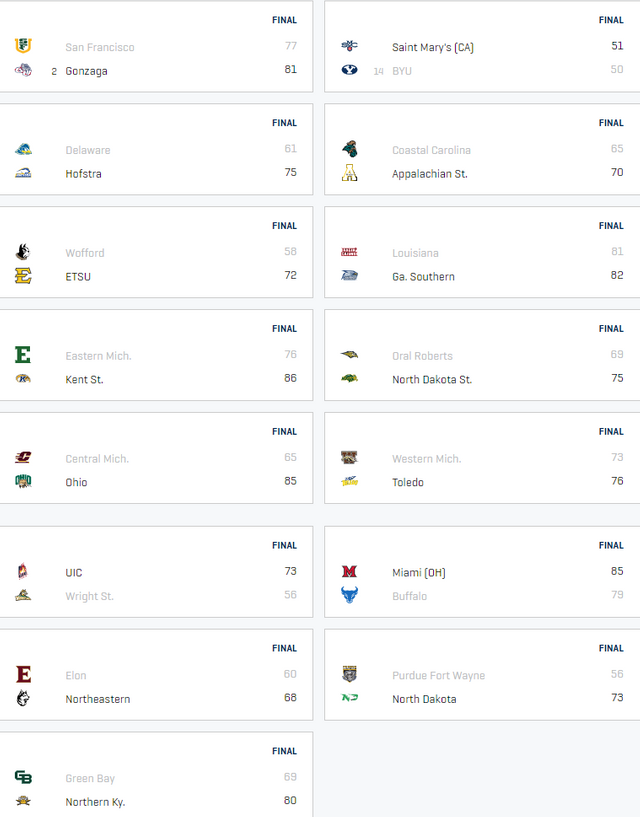Open the UIC vs Wright St. game card
Image resolution: width=640 pixels, height=817 pixels.
156,572
